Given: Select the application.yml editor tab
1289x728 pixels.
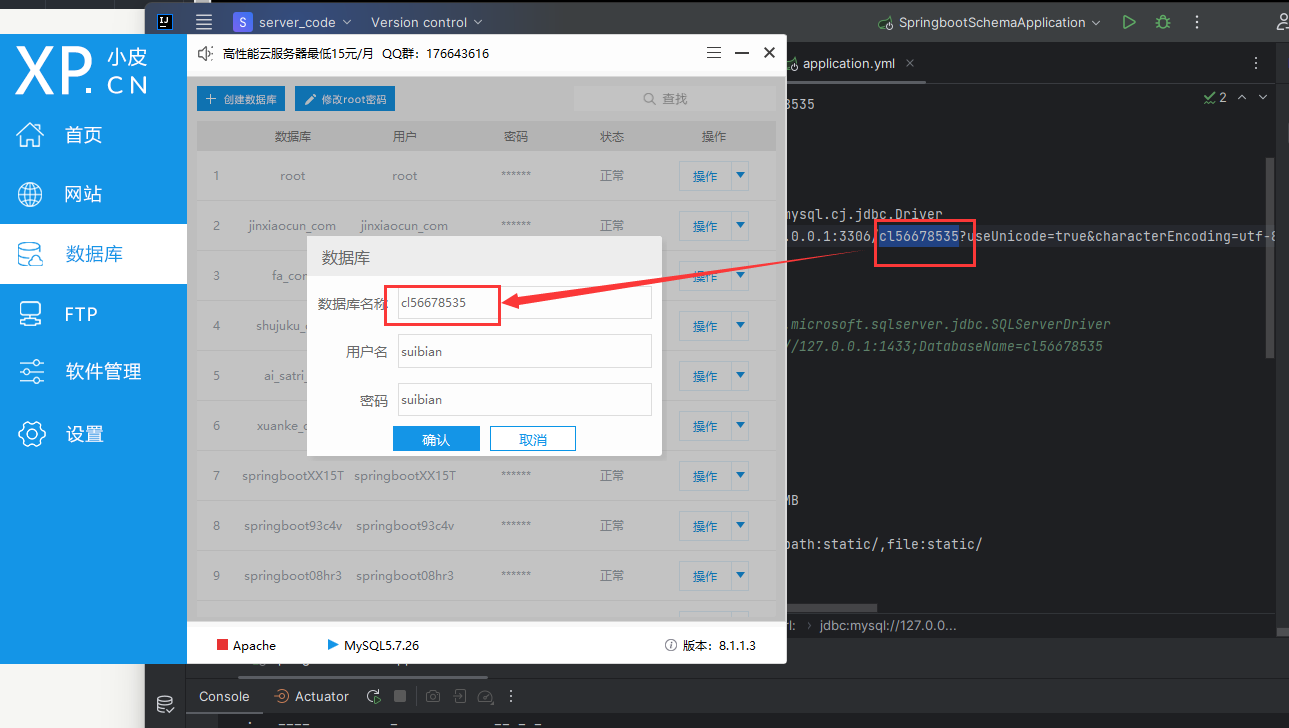Looking at the screenshot, I should pyautogui.click(x=849, y=63).
